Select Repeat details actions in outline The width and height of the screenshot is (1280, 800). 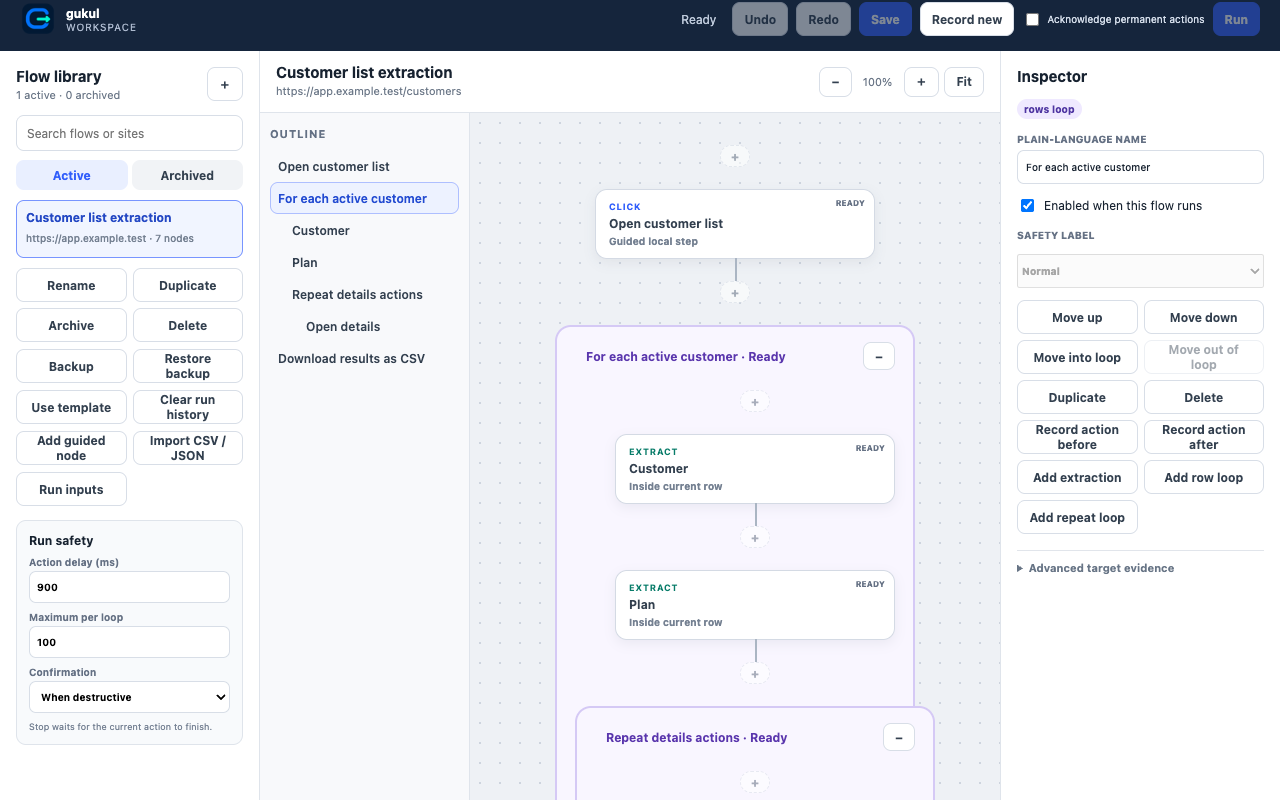point(364,294)
